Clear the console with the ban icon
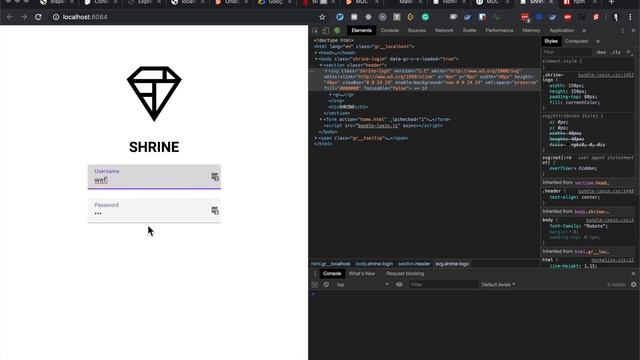 [x=326, y=284]
